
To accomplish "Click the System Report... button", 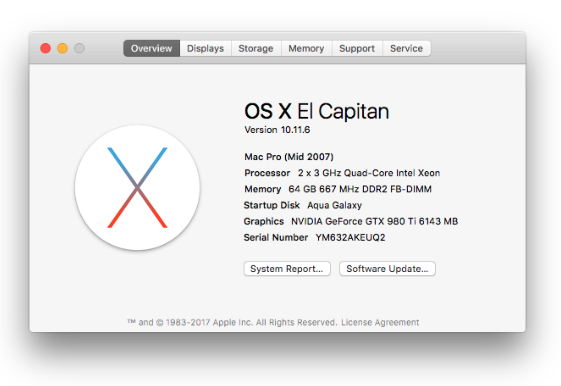I will click(287, 269).
